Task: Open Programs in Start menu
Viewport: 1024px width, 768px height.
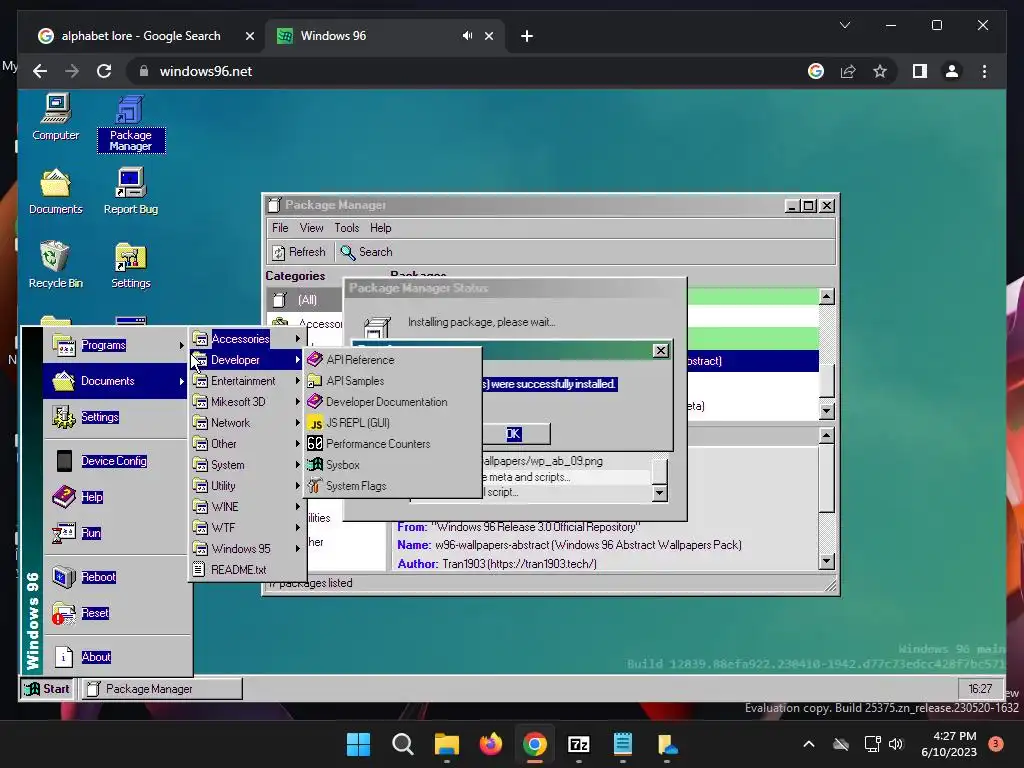Action: tap(116, 345)
